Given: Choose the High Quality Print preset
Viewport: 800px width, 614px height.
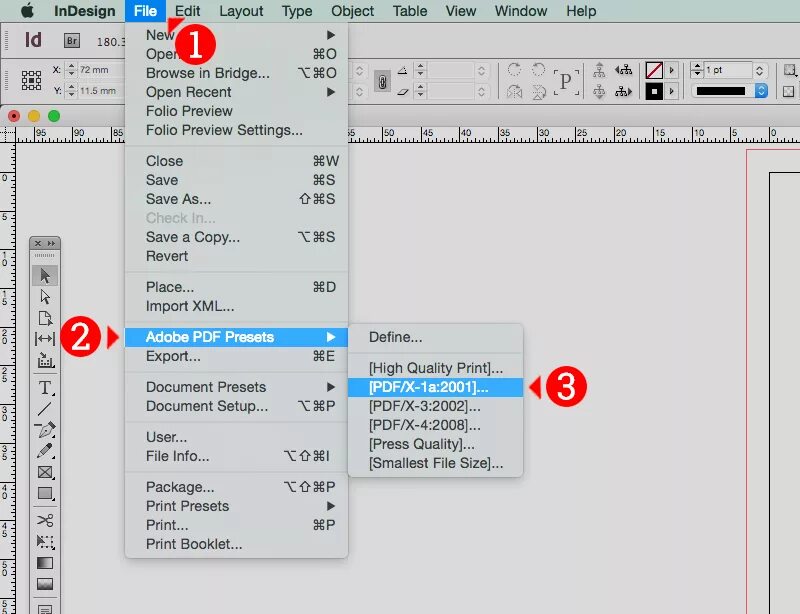Looking at the screenshot, I should pos(435,368).
